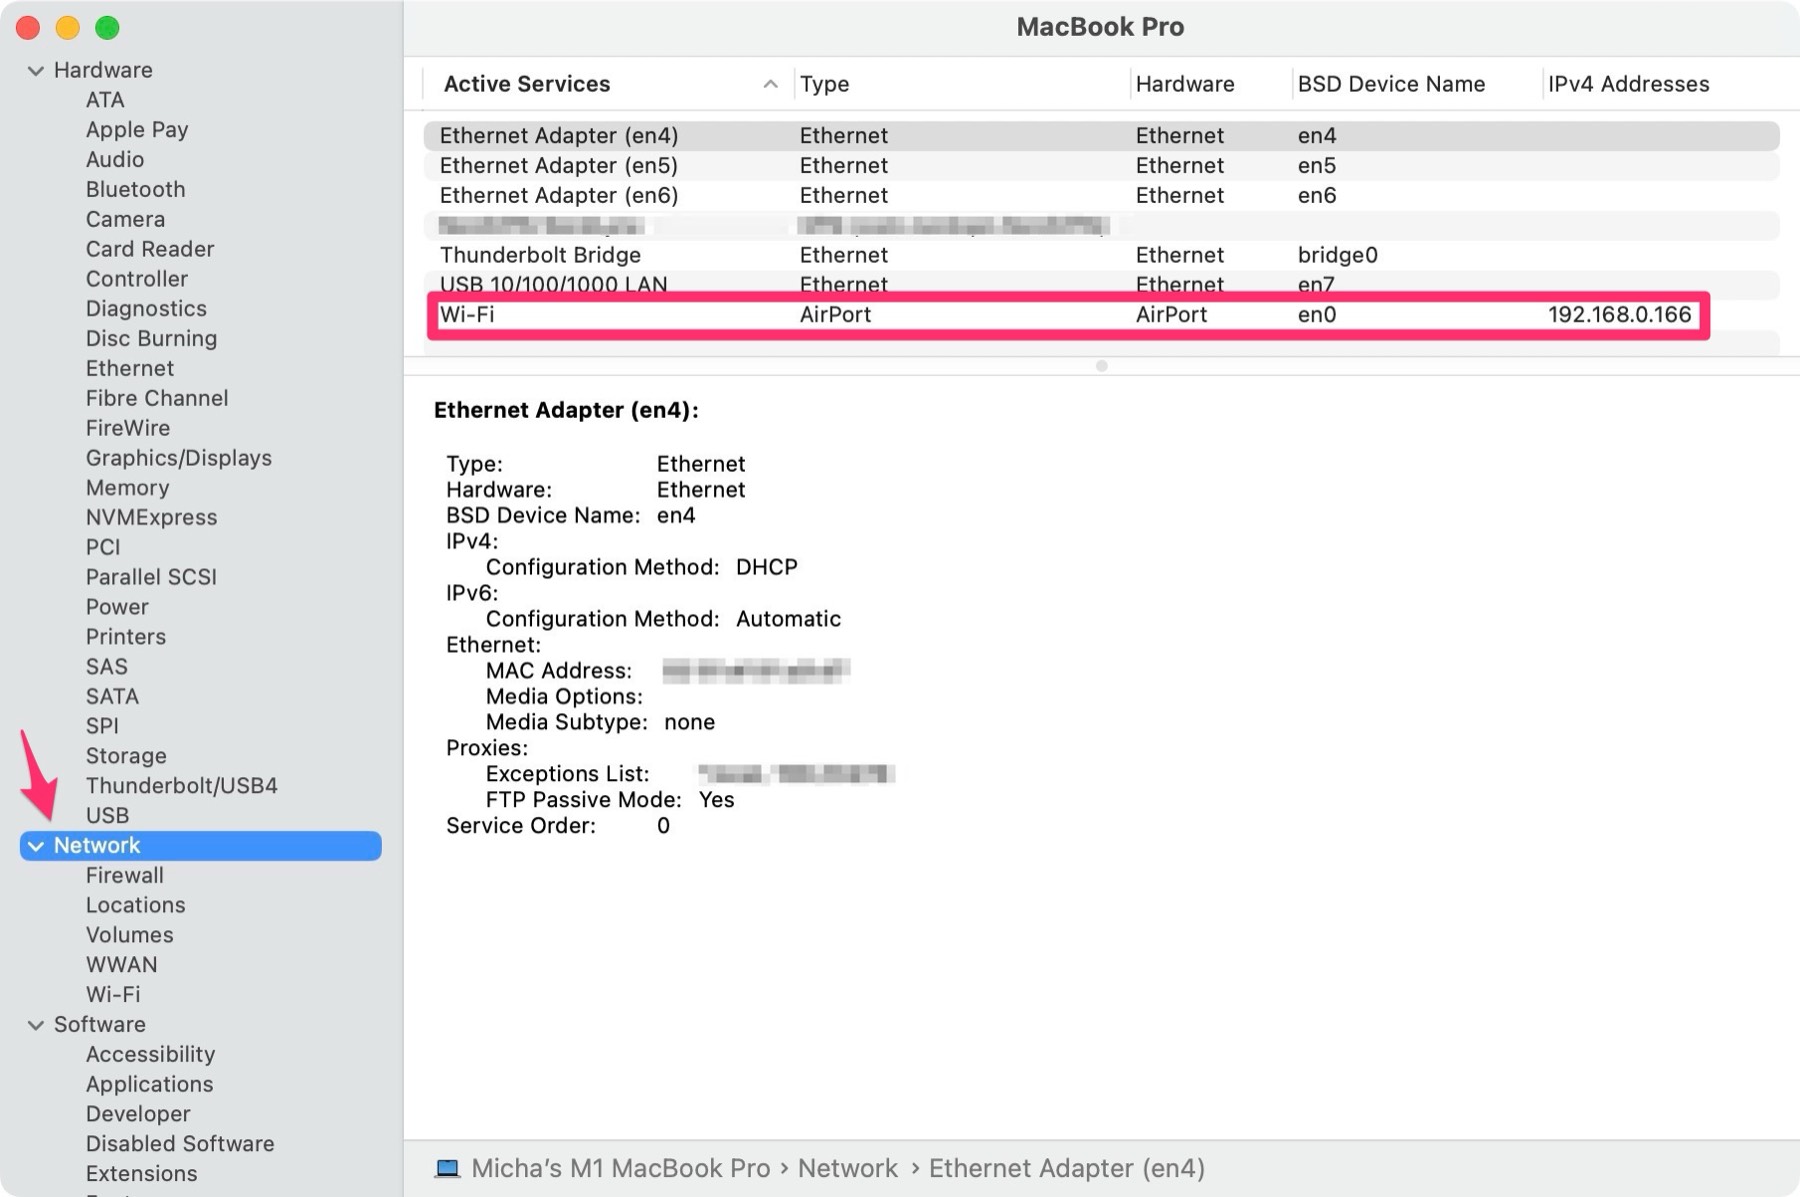Select Card Reader in the sidebar
Viewport: 1800px width, 1197px height.
[x=150, y=249]
